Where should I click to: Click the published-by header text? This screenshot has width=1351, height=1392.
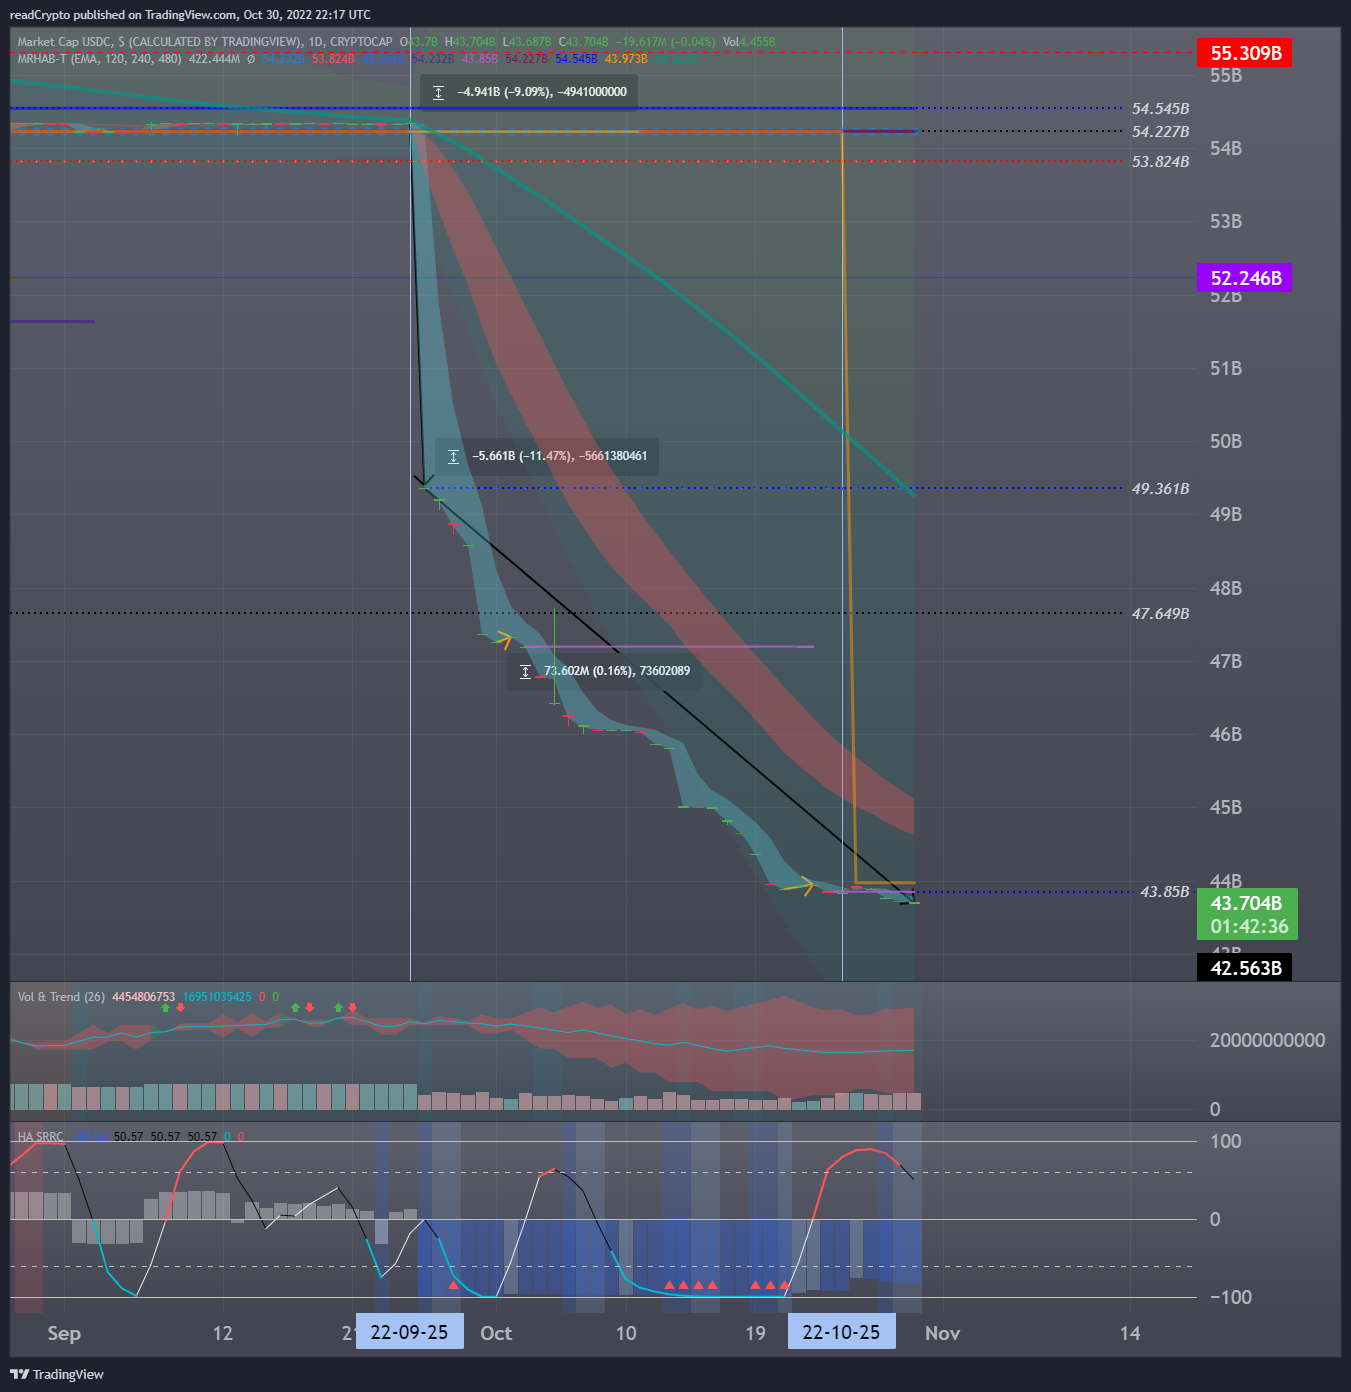click(x=190, y=15)
